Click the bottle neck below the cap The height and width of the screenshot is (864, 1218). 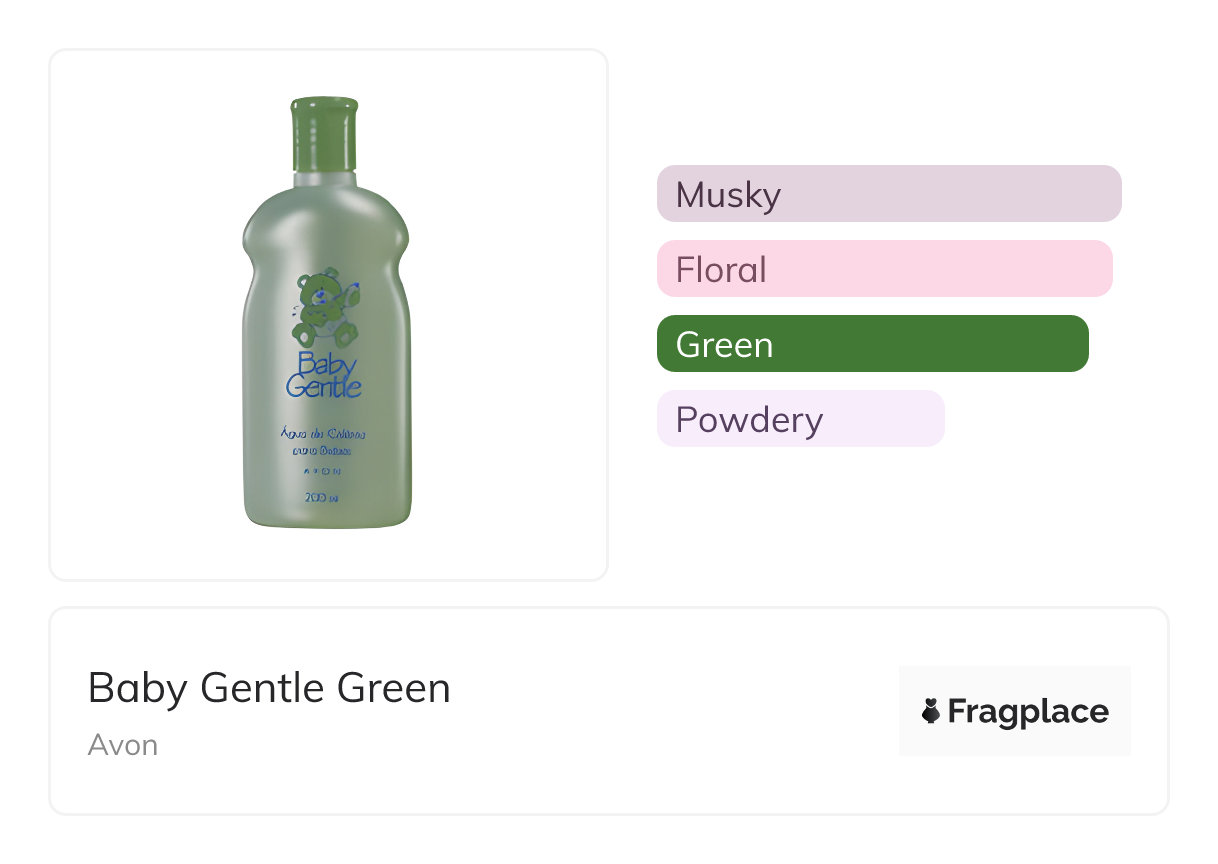point(325,180)
